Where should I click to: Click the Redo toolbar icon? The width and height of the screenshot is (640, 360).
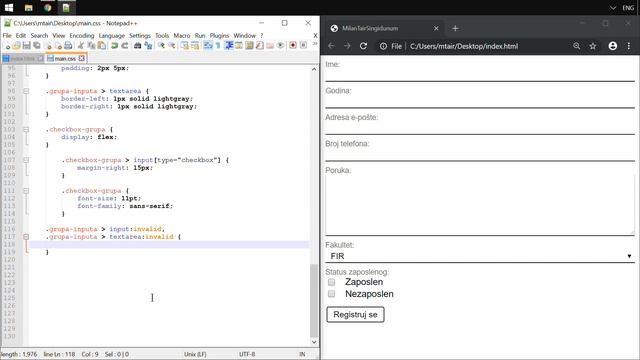(124, 45)
